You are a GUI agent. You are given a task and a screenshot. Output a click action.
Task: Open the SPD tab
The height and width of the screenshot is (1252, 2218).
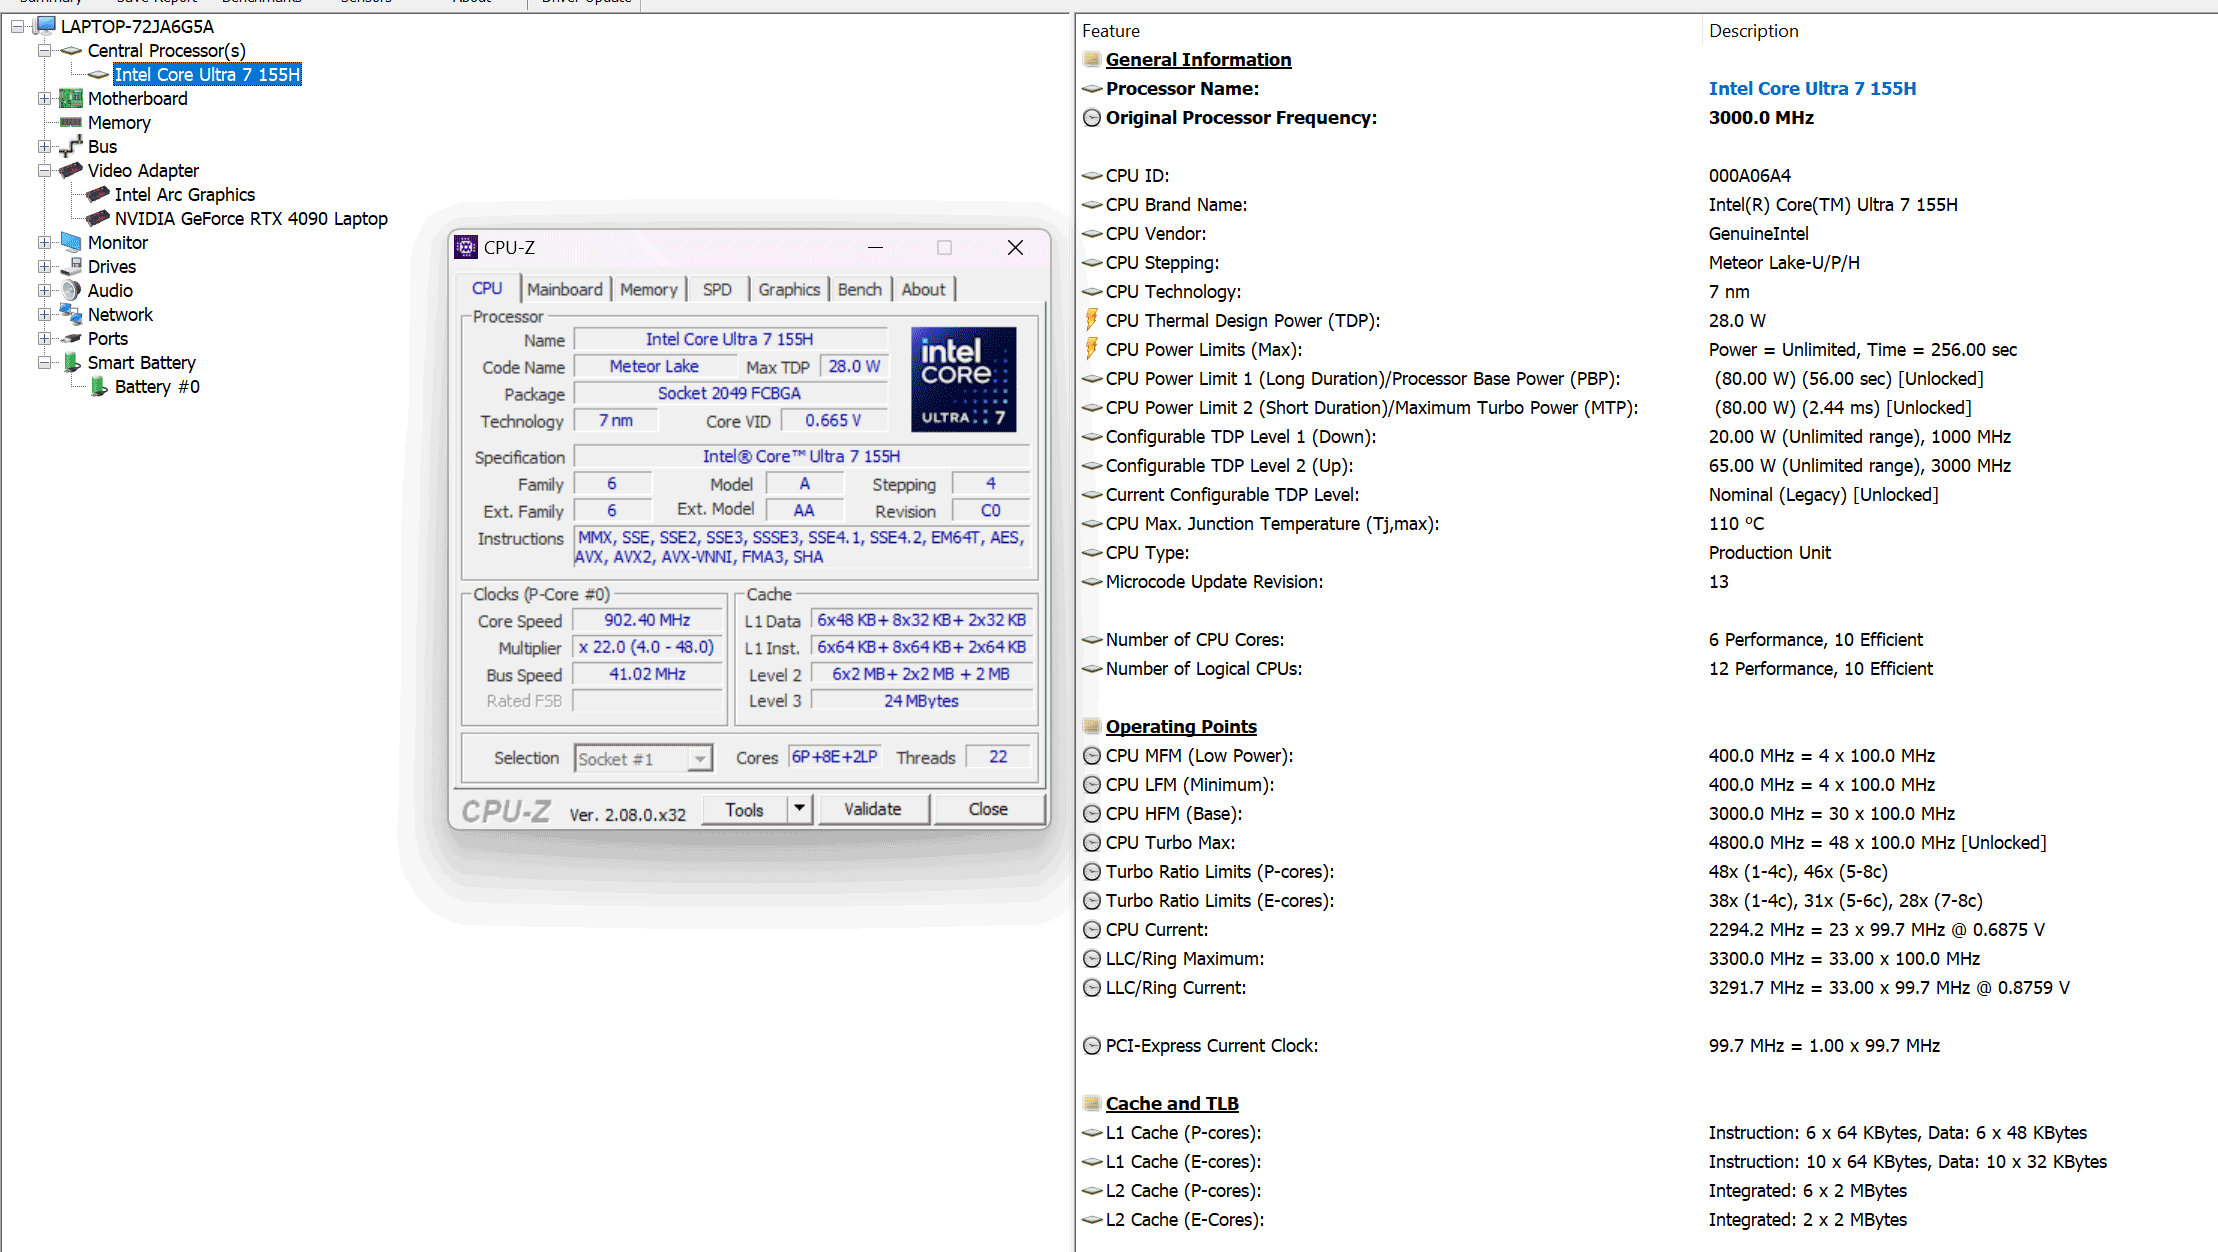tap(717, 289)
